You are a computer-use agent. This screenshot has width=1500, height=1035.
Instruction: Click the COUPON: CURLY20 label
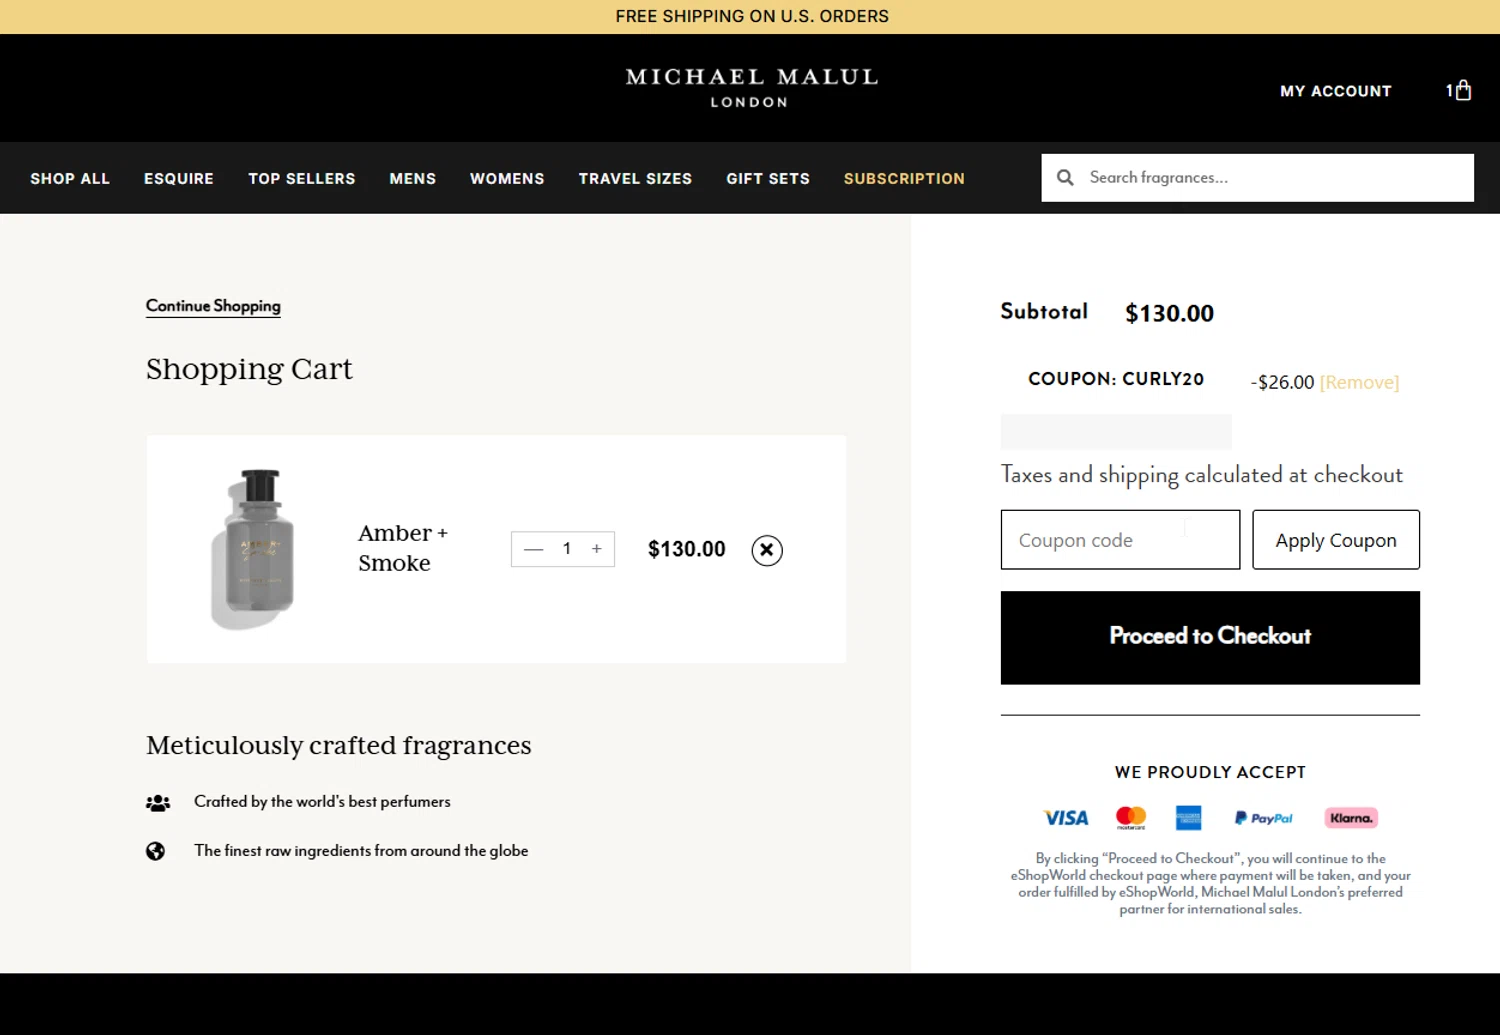[1116, 379]
